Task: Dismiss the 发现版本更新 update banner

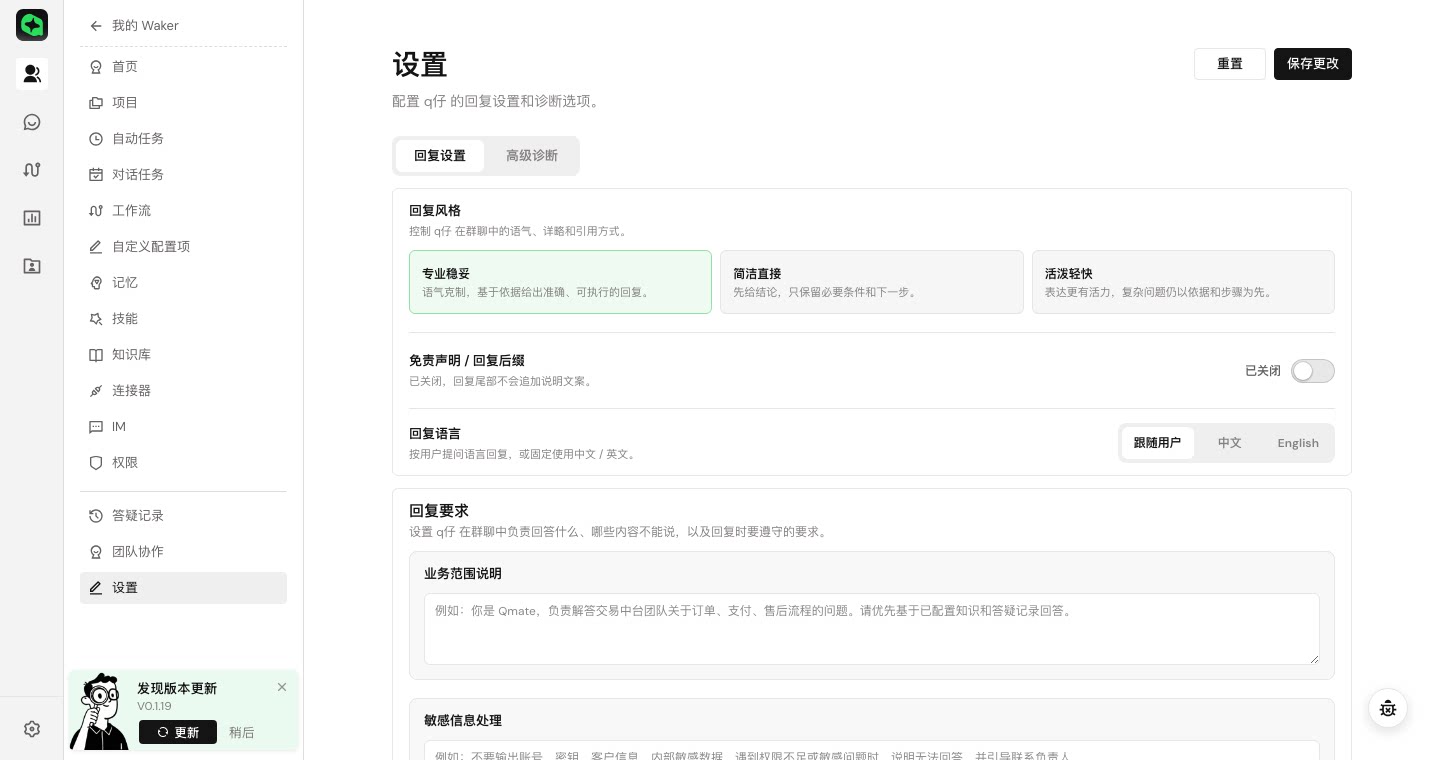Action: (x=282, y=687)
